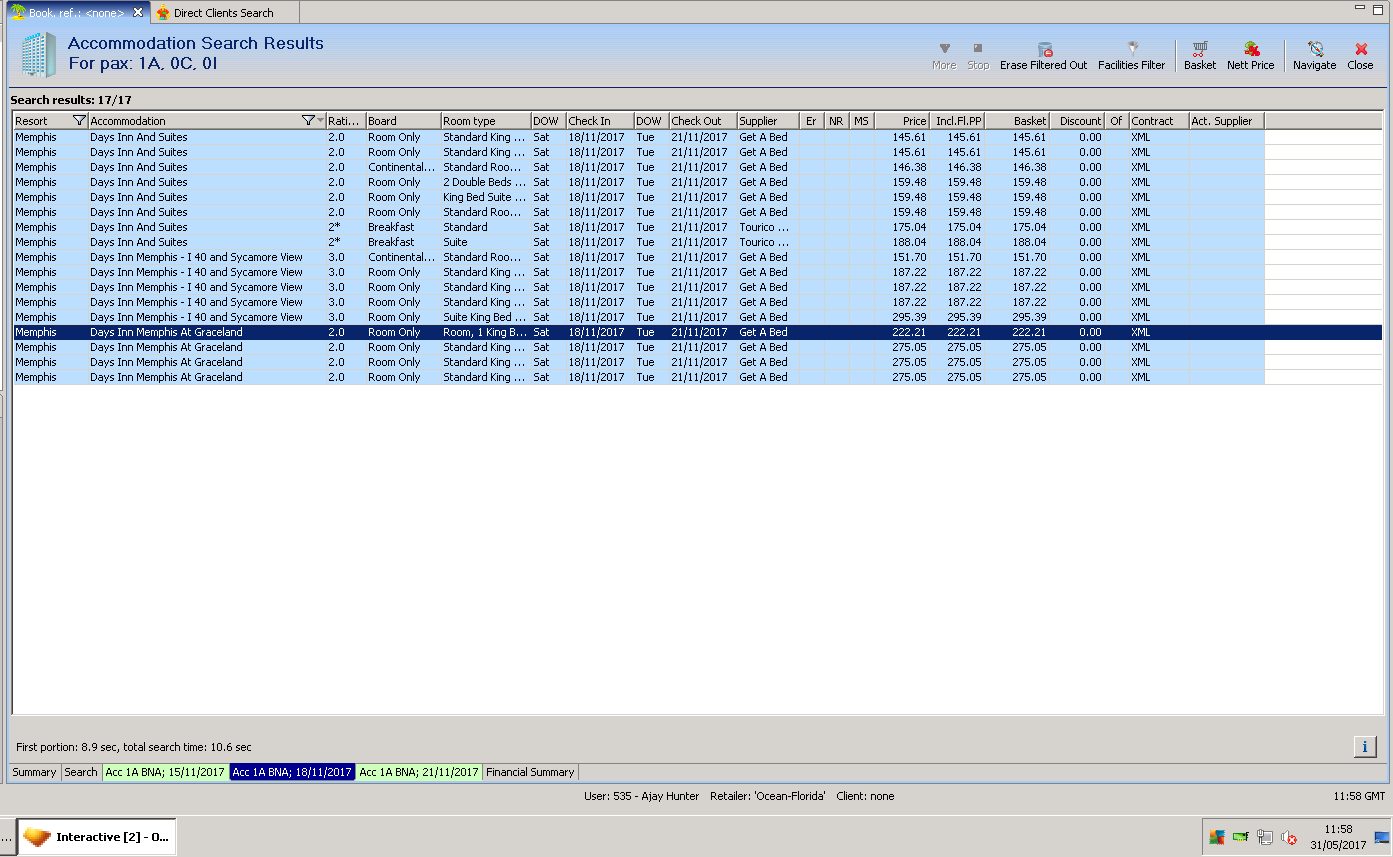Go to Acc 1A BNA; 21/11/2017 tab

pos(419,772)
